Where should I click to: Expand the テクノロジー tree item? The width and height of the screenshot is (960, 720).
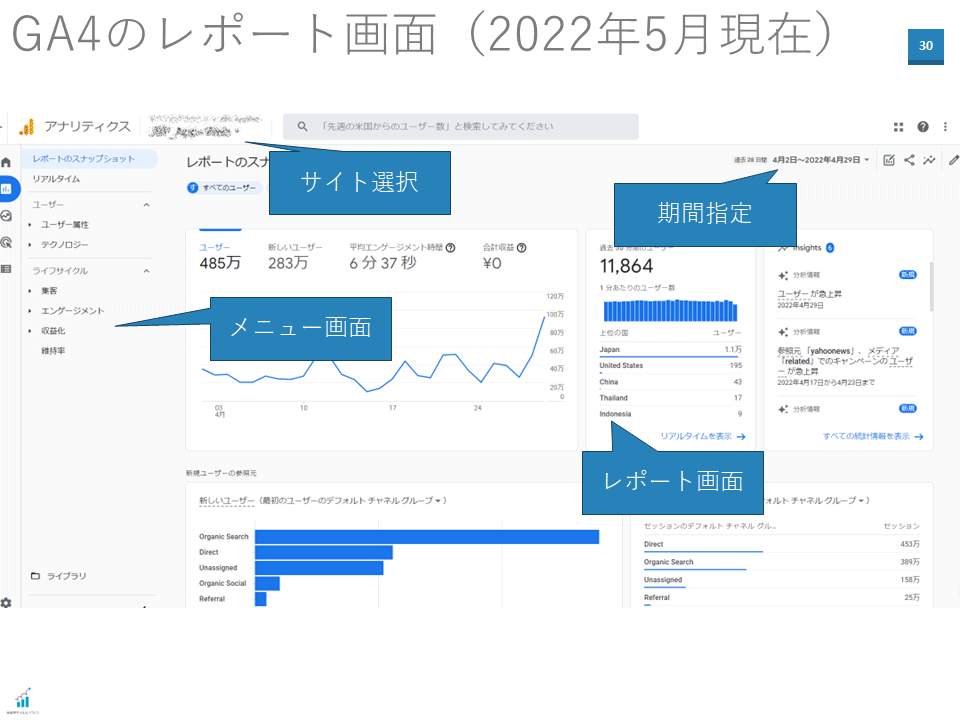(x=30, y=245)
